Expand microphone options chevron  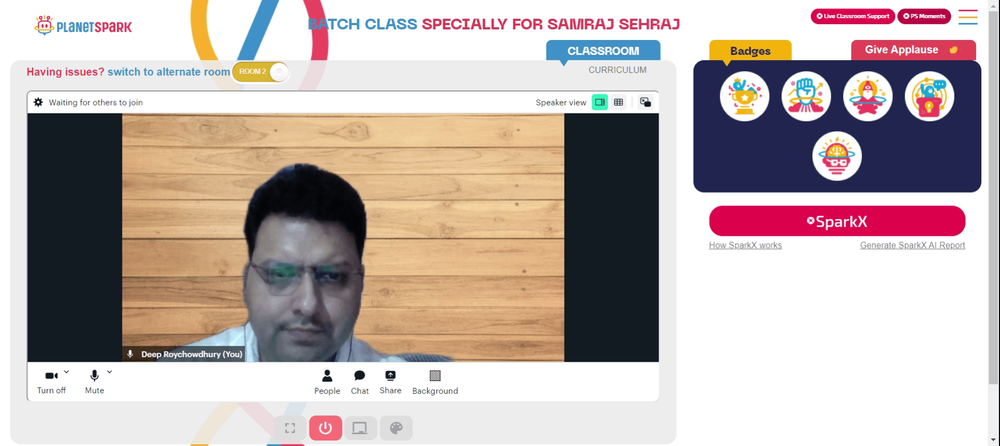pos(109,371)
